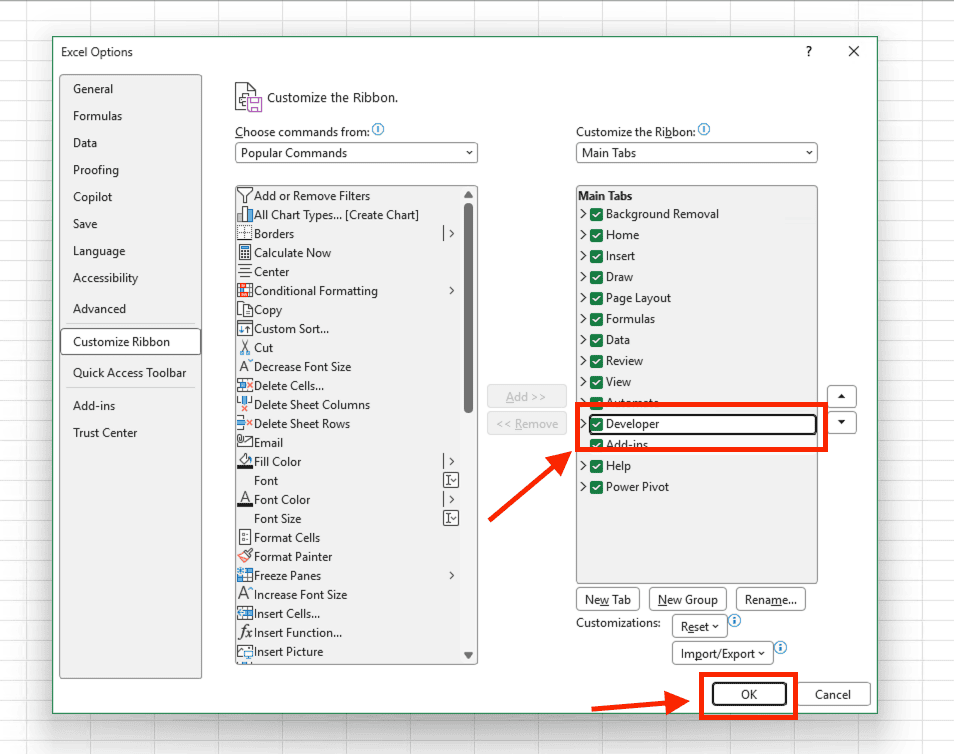
Task: Show info beside Customize the Ribbon label
Action: tap(704, 130)
